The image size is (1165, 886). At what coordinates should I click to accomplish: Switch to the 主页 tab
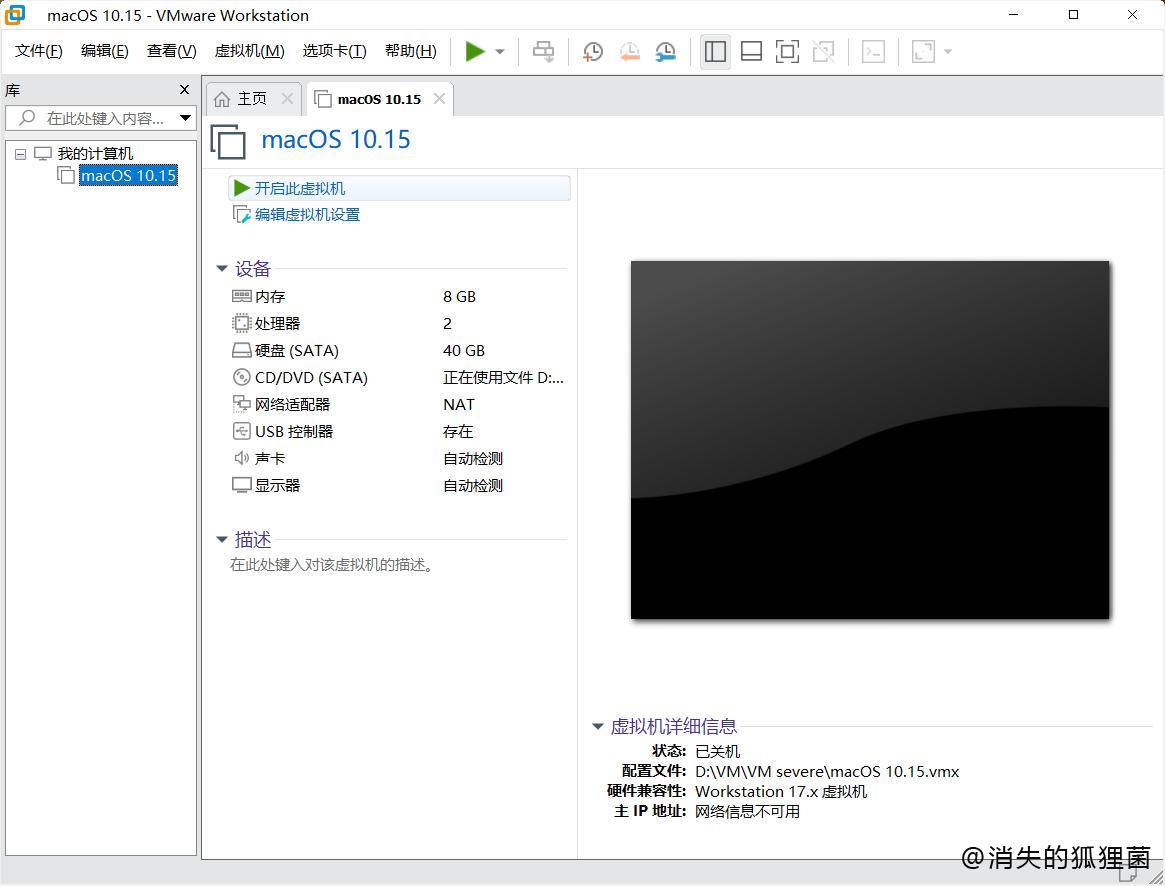pos(251,99)
